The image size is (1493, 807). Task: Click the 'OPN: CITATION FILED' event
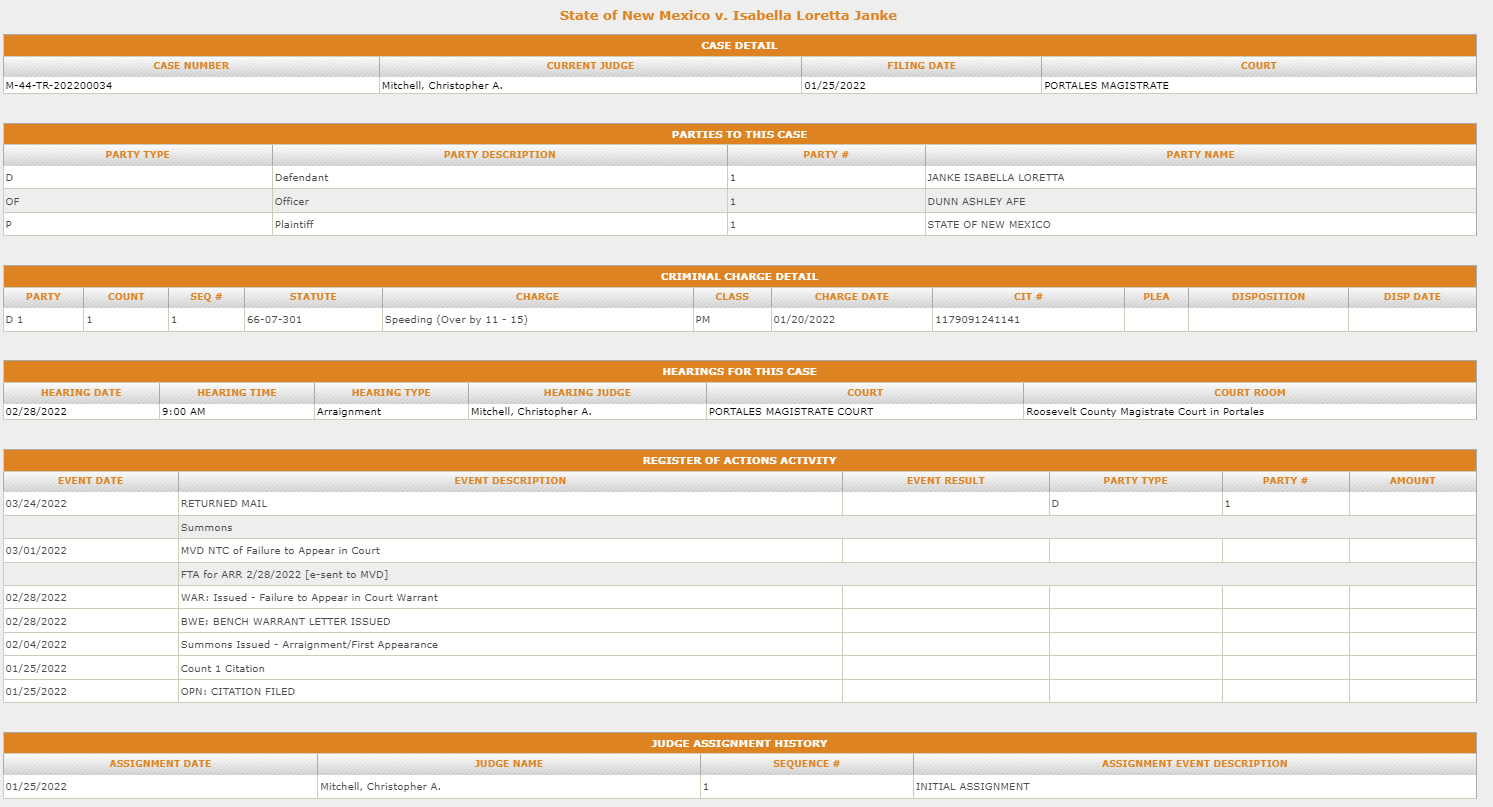coord(238,692)
